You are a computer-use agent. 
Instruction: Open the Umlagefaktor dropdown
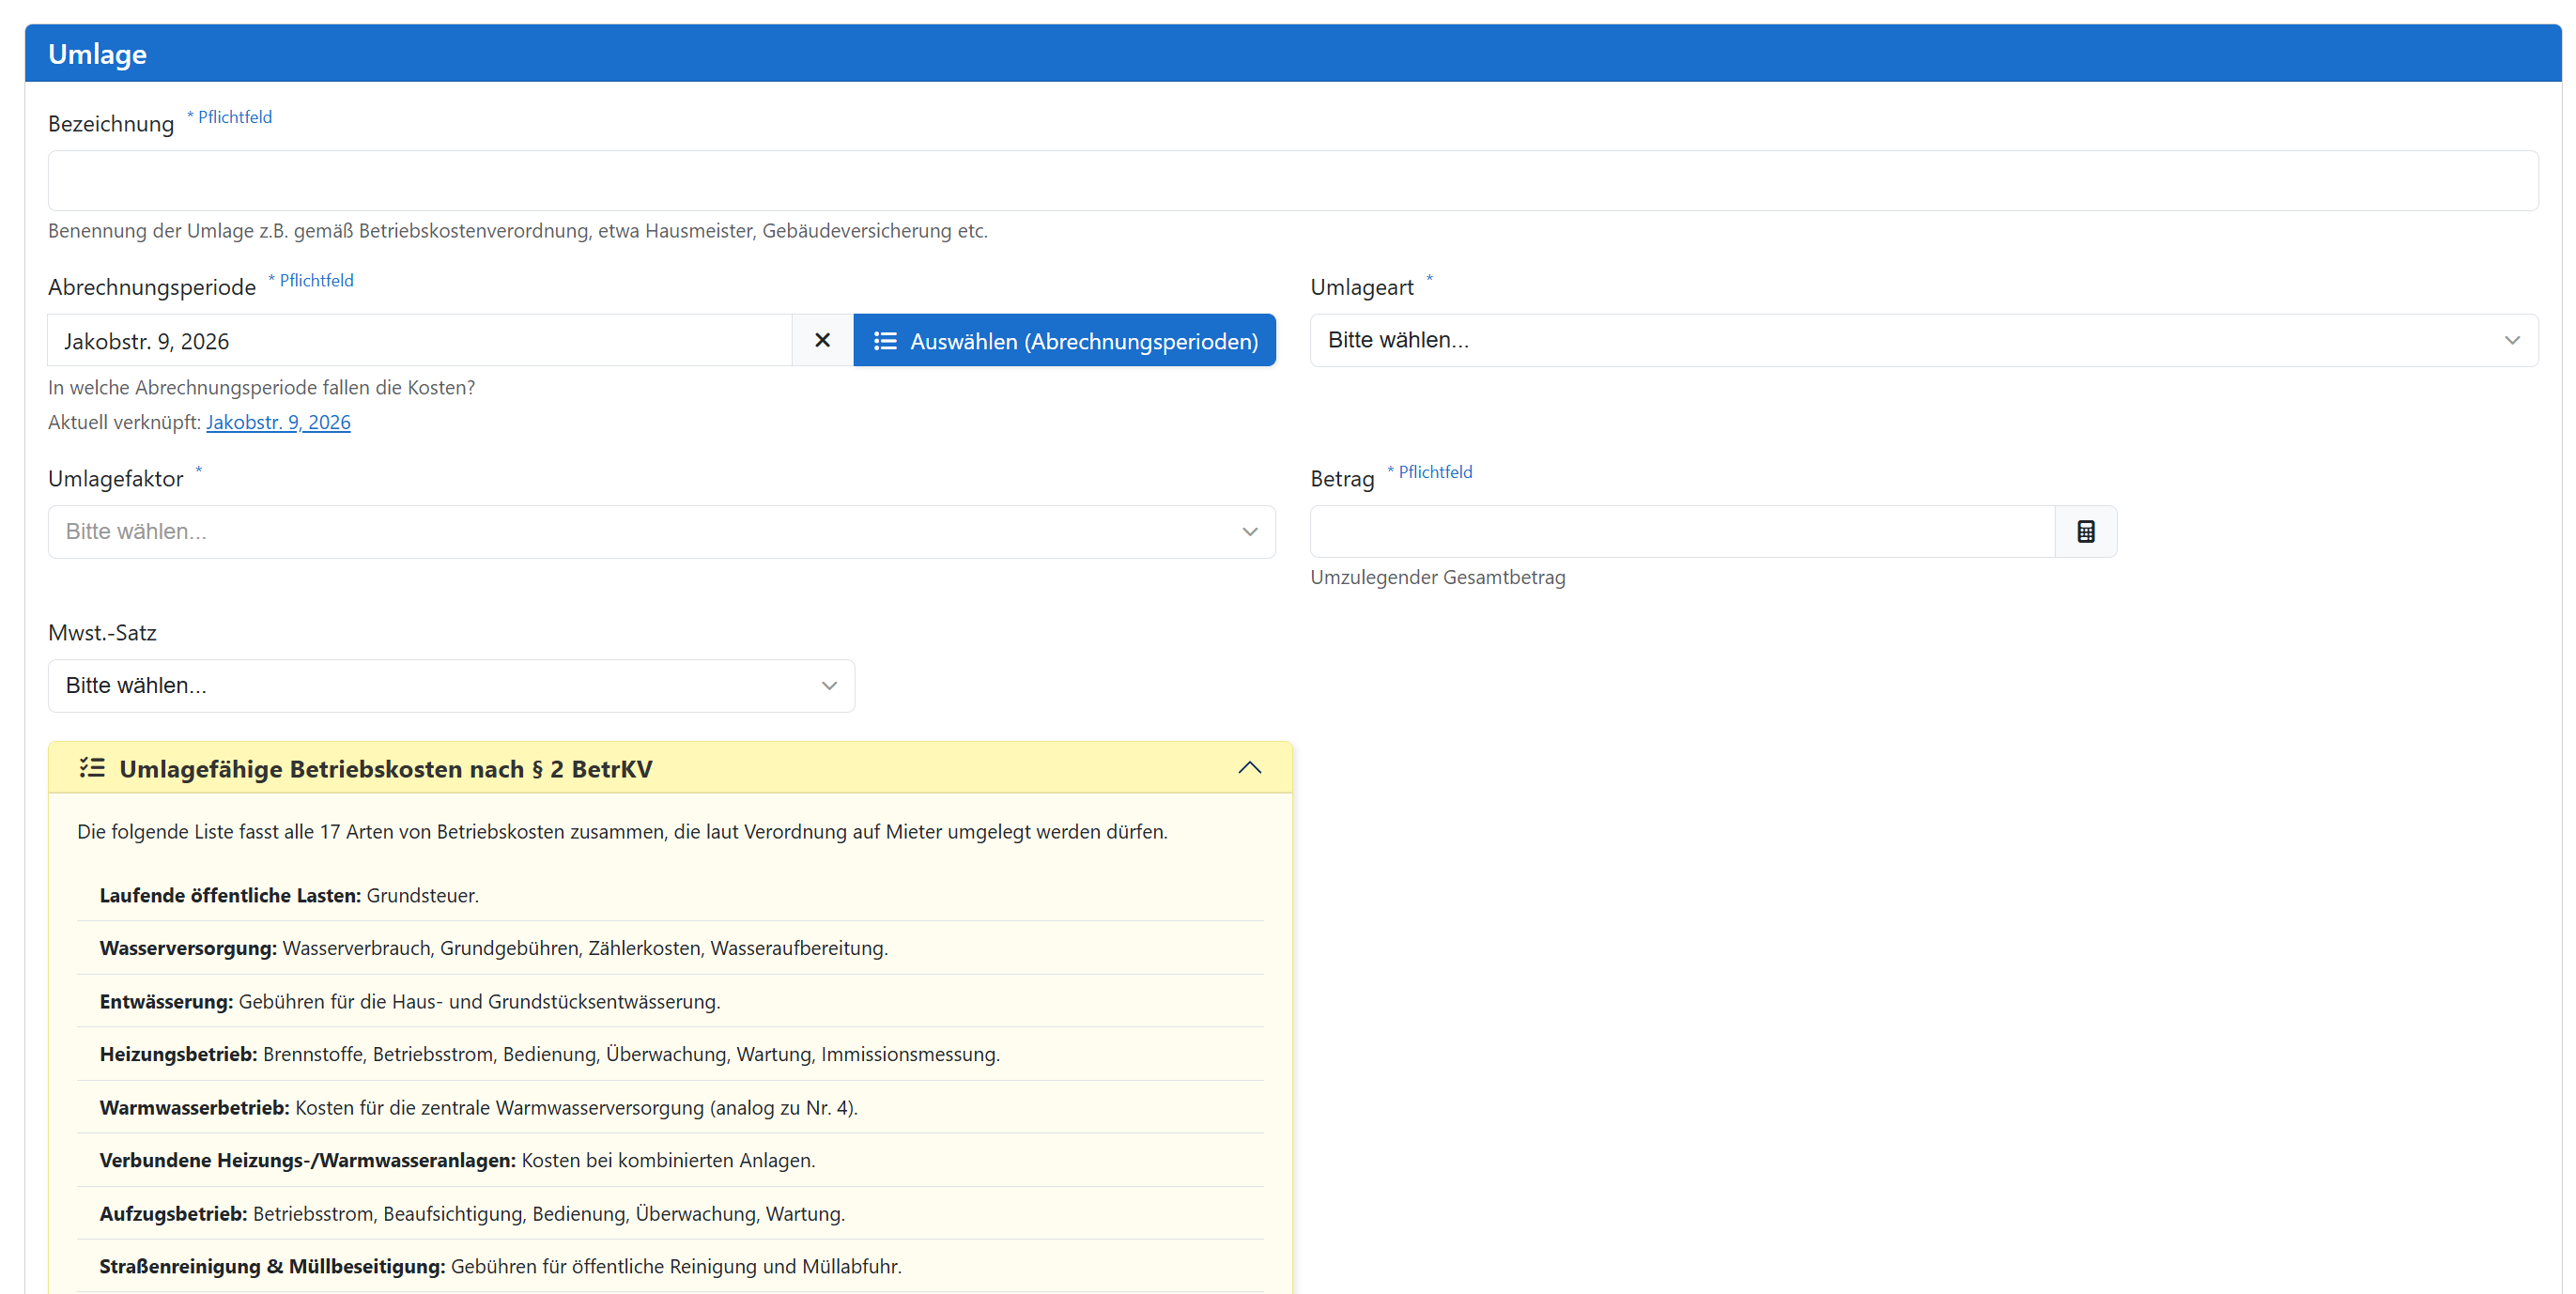[x=661, y=531]
